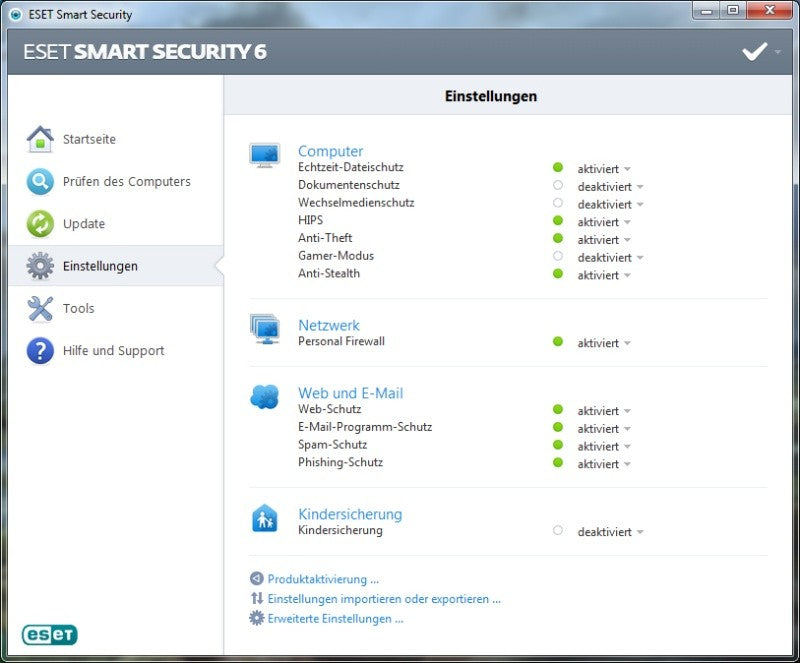
Task: Open the Kindersicherung blue heading link
Action: pos(350,514)
